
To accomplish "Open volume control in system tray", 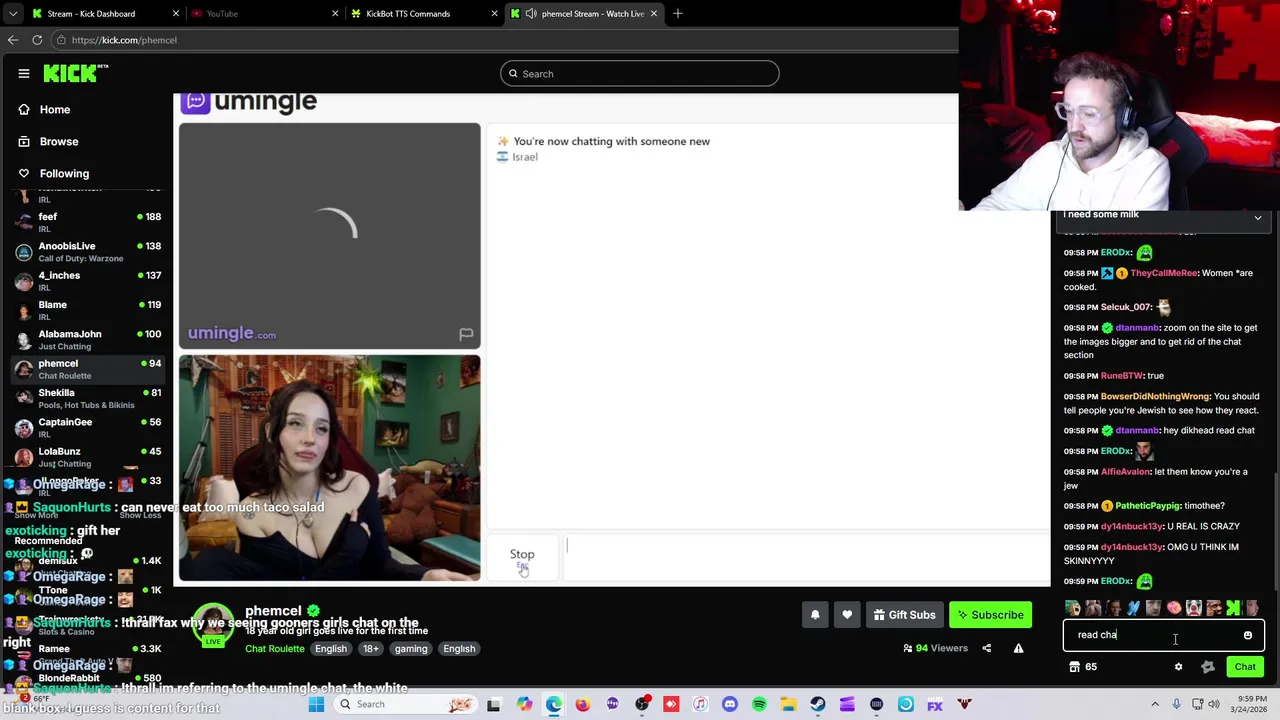I will pyautogui.click(x=1214, y=704).
